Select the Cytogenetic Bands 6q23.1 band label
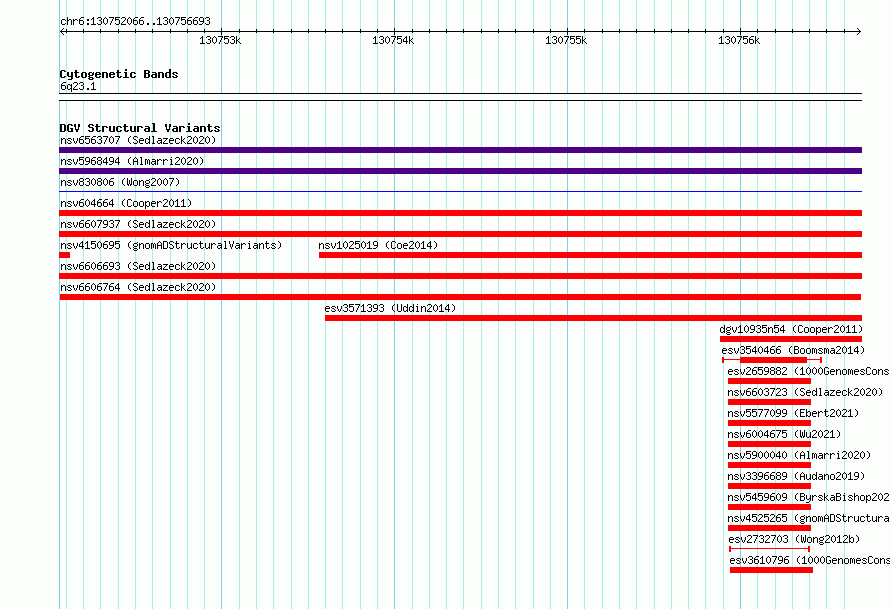Image resolution: width=890 pixels, height=609 pixels. click(x=78, y=86)
